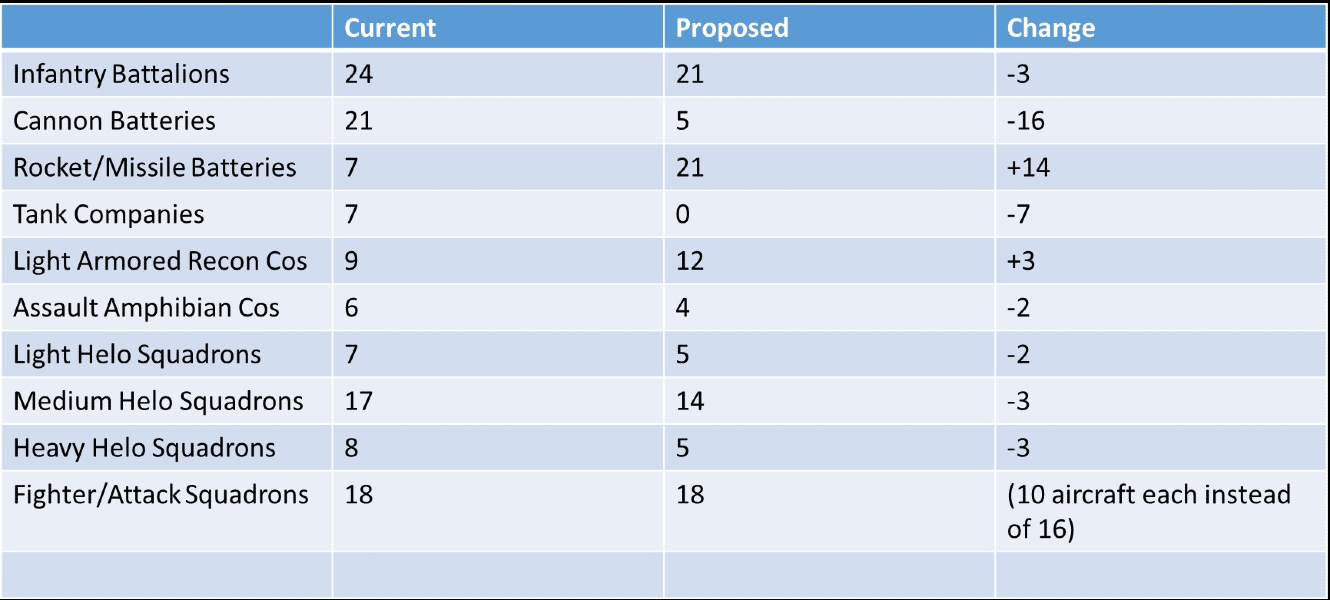
Task: Select the "Medium Helo Squadrons" label
Action: tap(158, 402)
